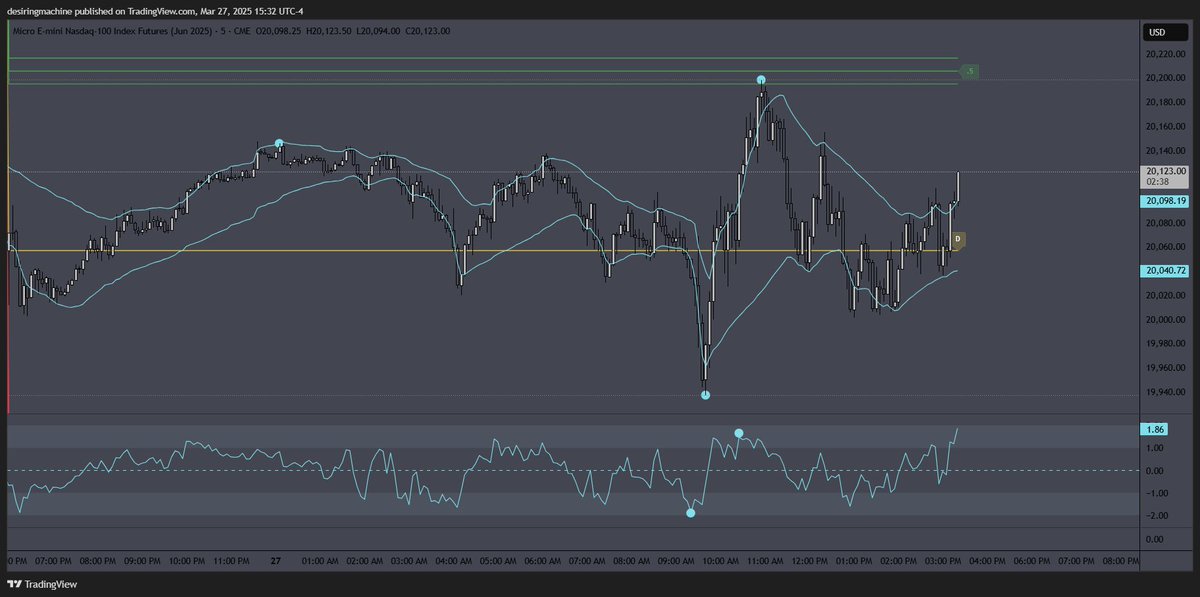Screen dimensions: 1200x597
Task: Click the 11:00 PM time axis label
Action: [231, 562]
